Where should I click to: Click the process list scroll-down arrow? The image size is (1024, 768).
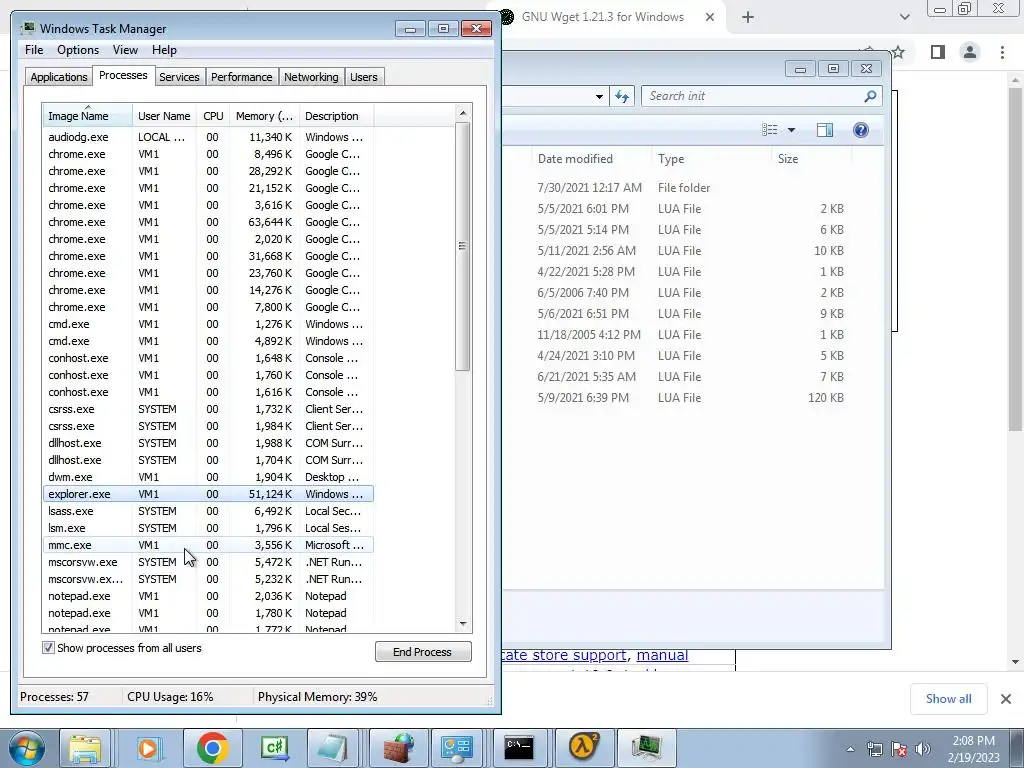(x=463, y=624)
